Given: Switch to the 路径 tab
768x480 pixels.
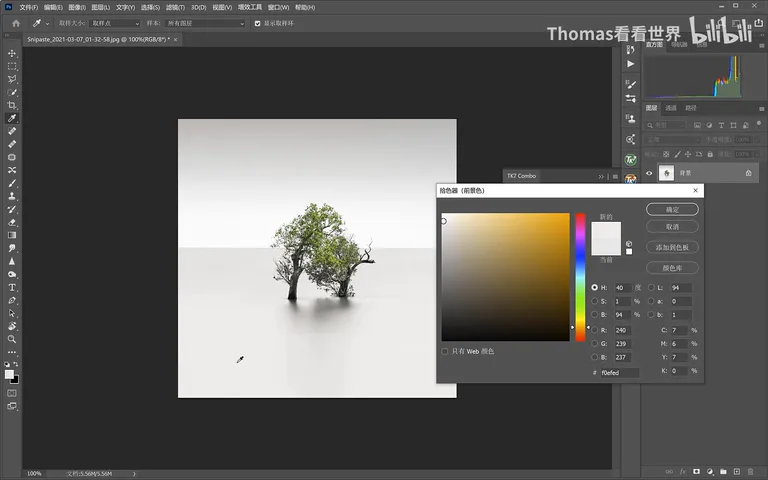Looking at the screenshot, I should tap(691, 108).
